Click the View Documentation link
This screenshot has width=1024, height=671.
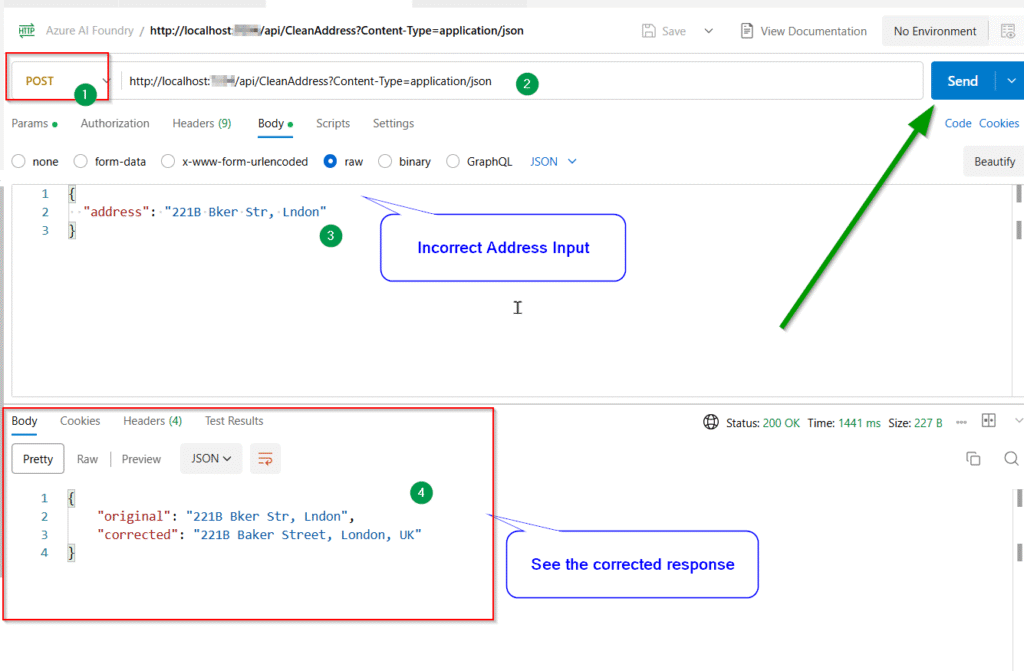(x=813, y=31)
